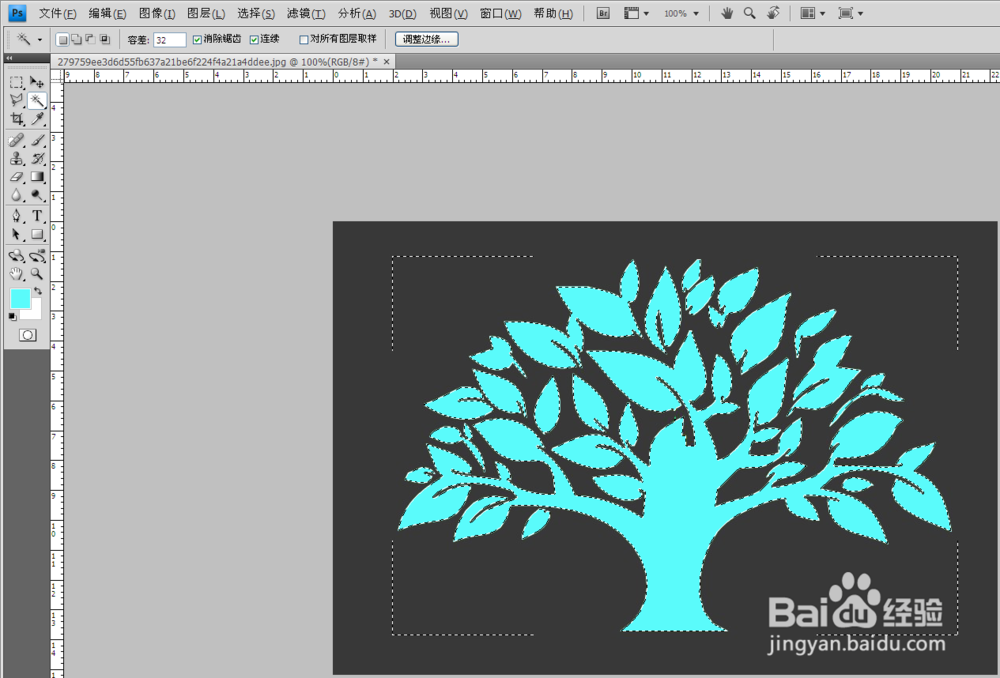Uncheck the 连续 contiguous checkbox

(x=254, y=40)
